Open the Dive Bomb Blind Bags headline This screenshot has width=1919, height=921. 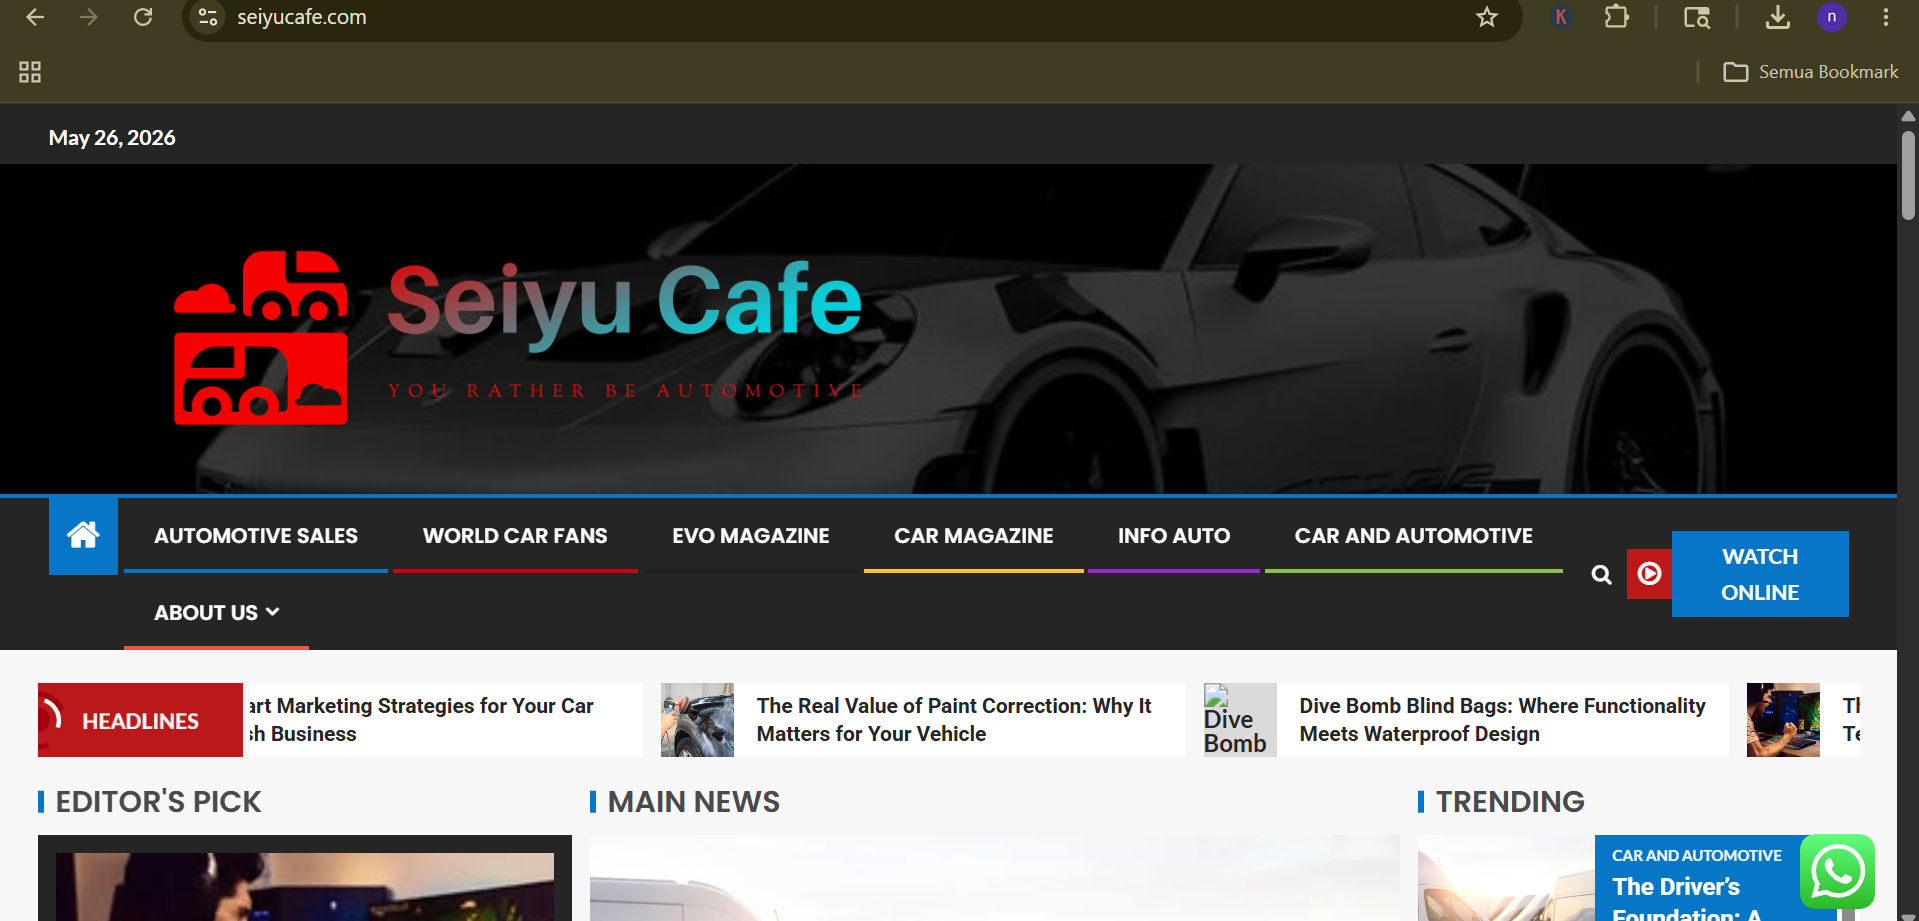[1502, 720]
